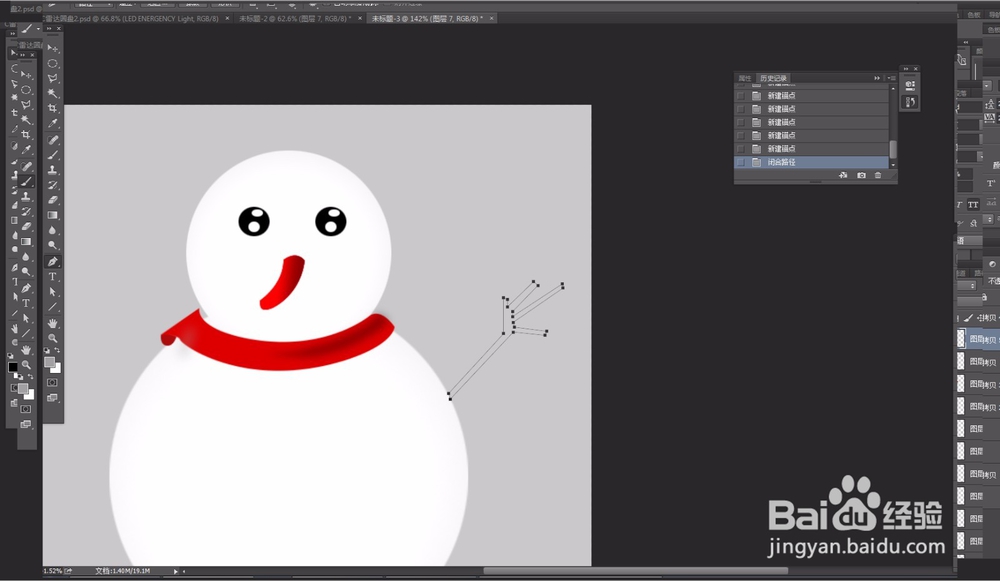Screen dimensions: 1000x581
Task: Select Eraser tool in single-column toolbar
Action: click(52, 200)
